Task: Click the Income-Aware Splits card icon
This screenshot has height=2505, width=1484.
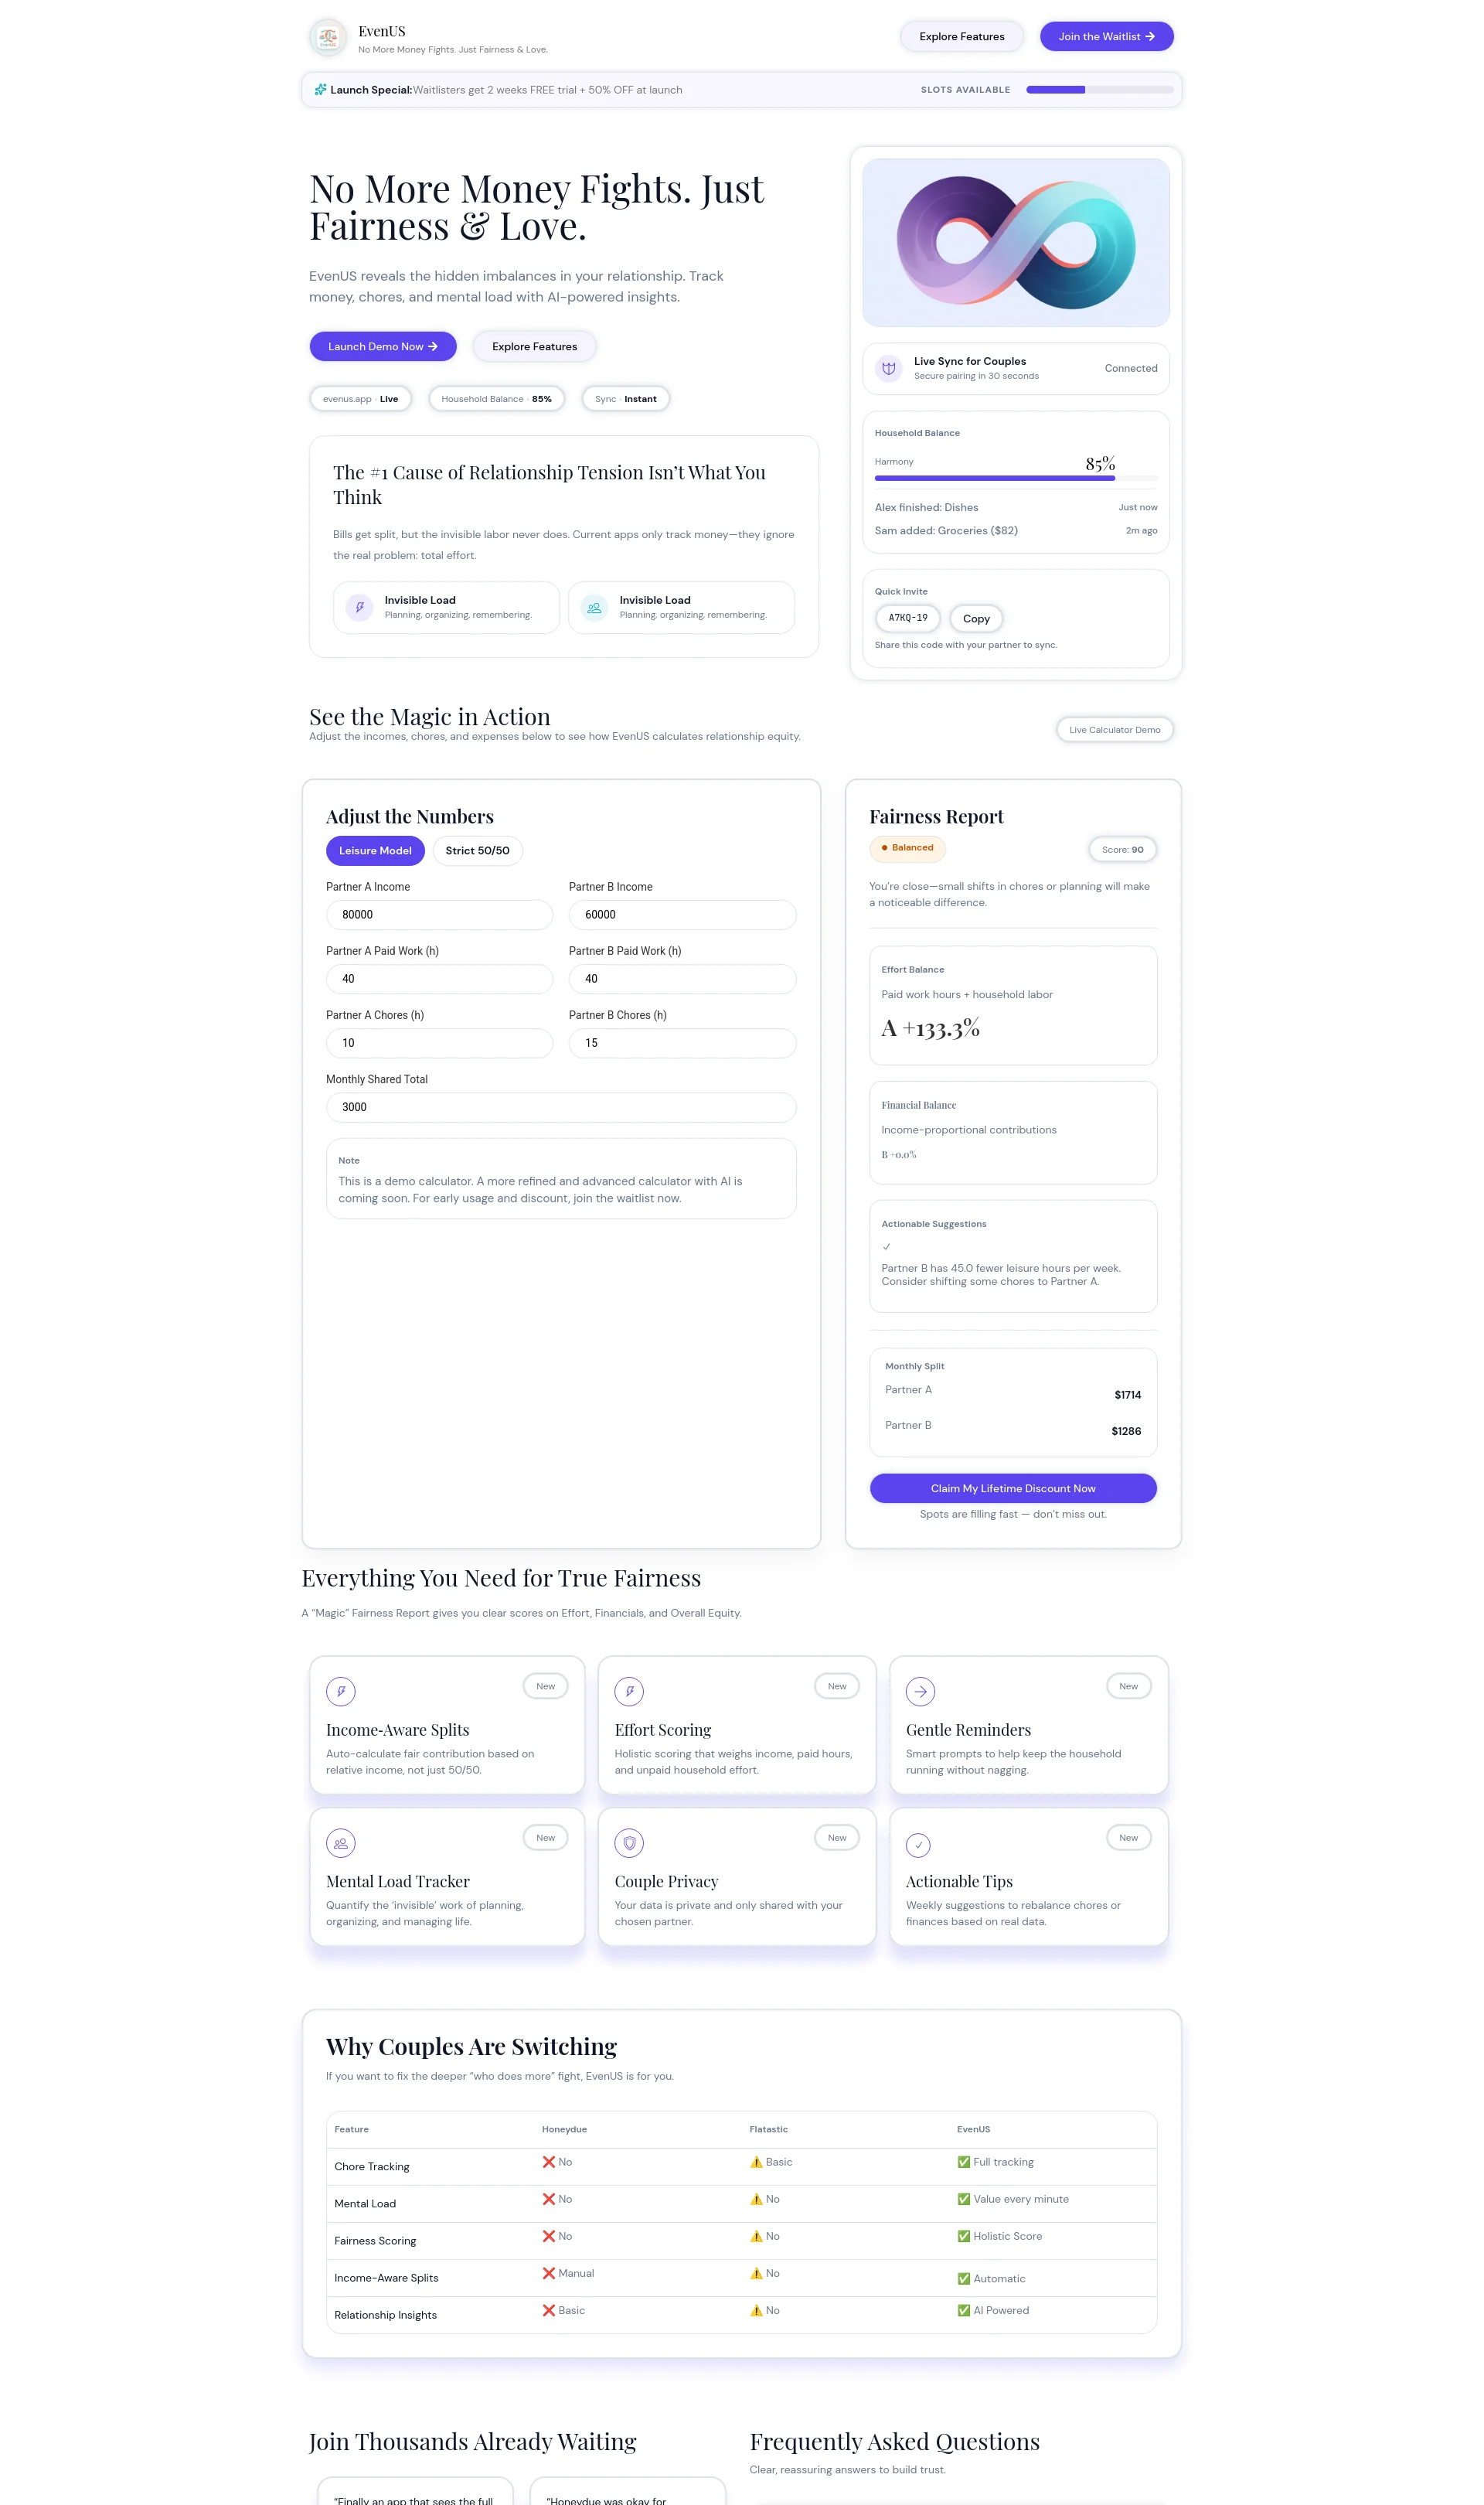Action: pyautogui.click(x=341, y=1691)
